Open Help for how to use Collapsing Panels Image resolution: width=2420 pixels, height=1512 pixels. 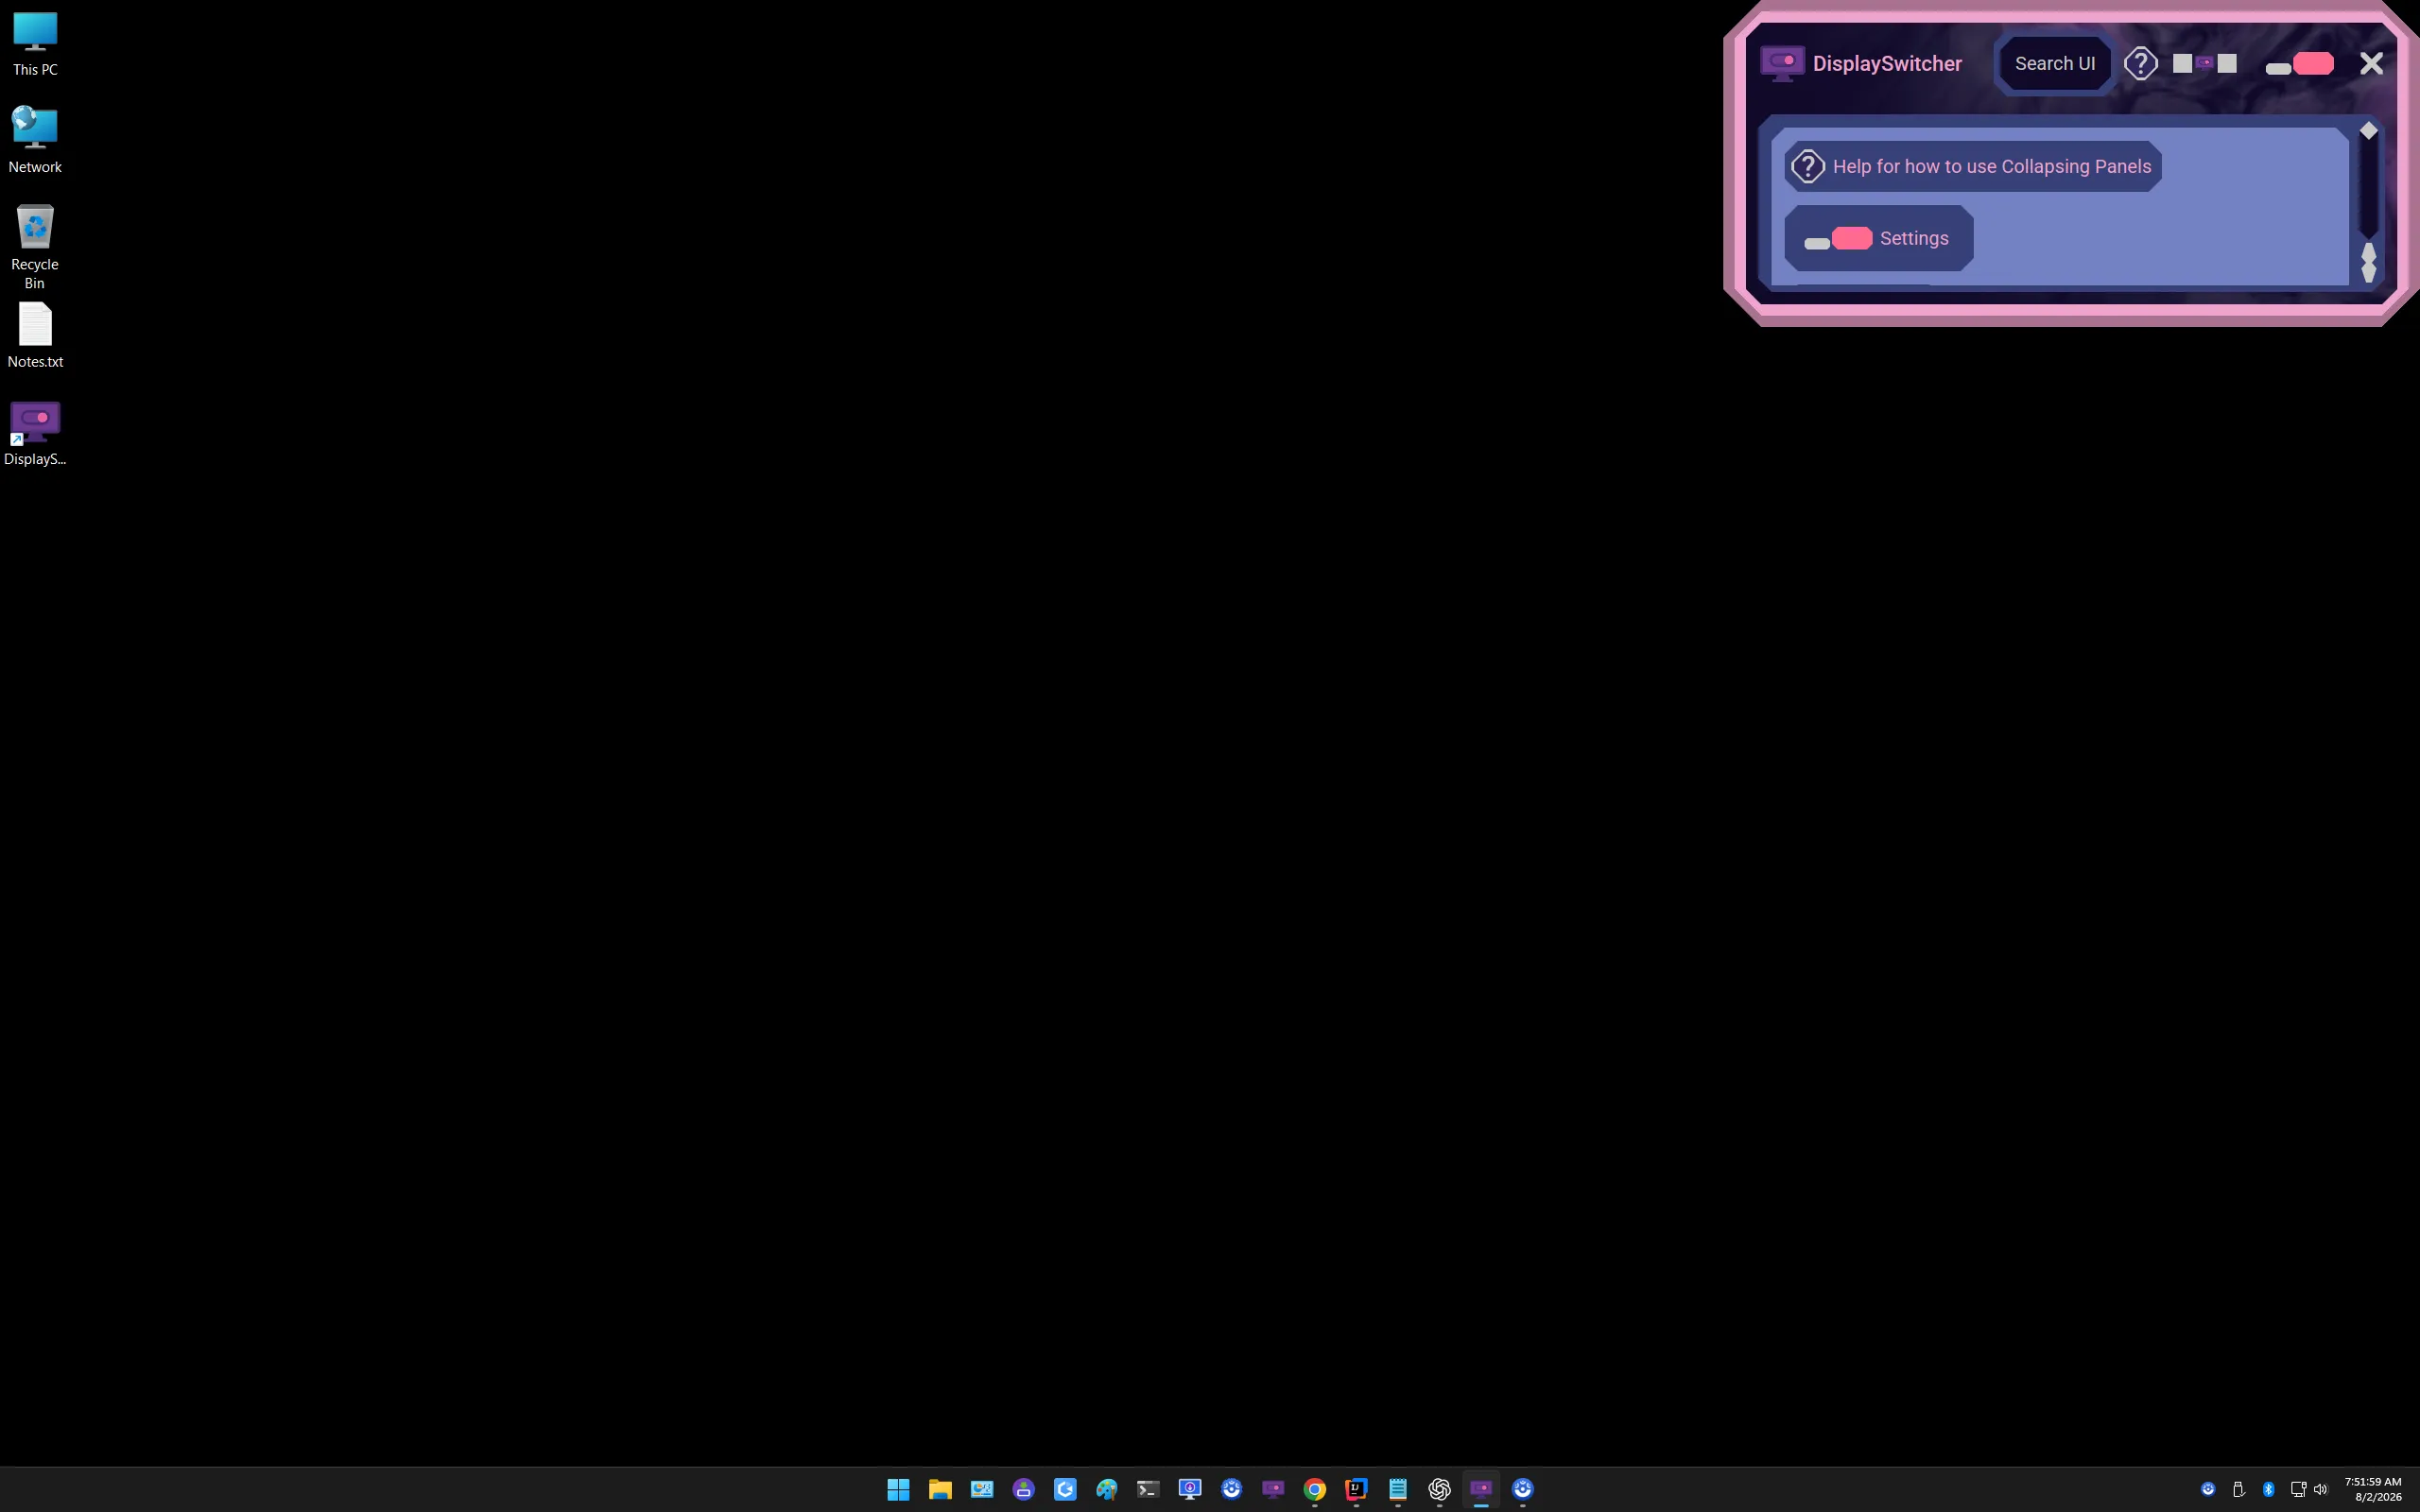pyautogui.click(x=1972, y=166)
